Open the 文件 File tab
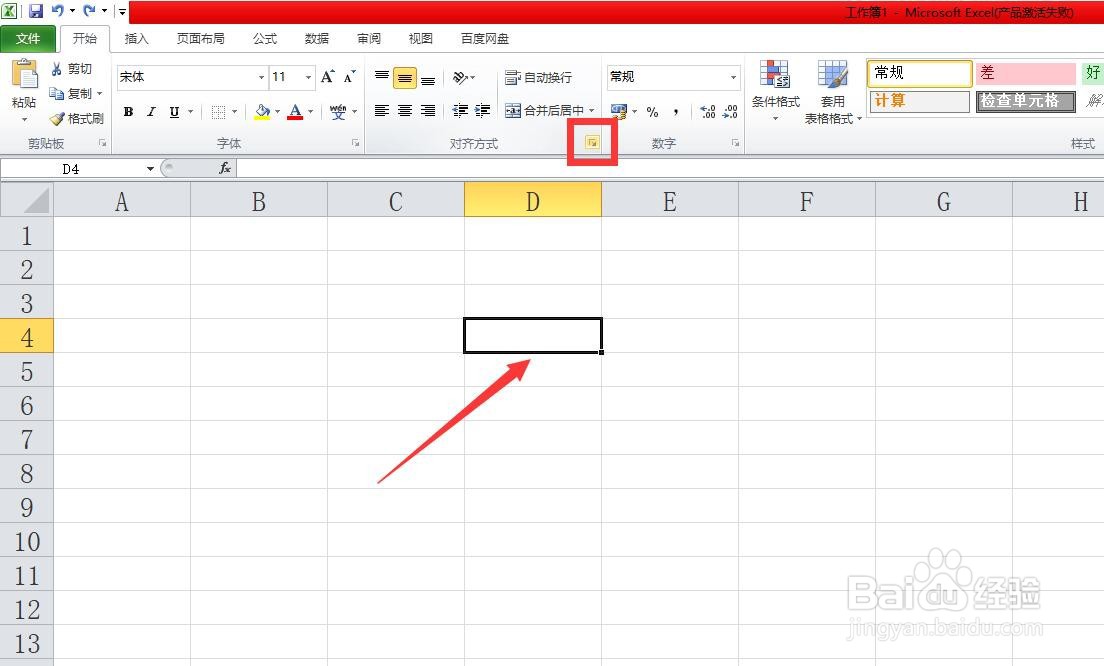Screen dimensions: 1104x666 (x=28, y=38)
